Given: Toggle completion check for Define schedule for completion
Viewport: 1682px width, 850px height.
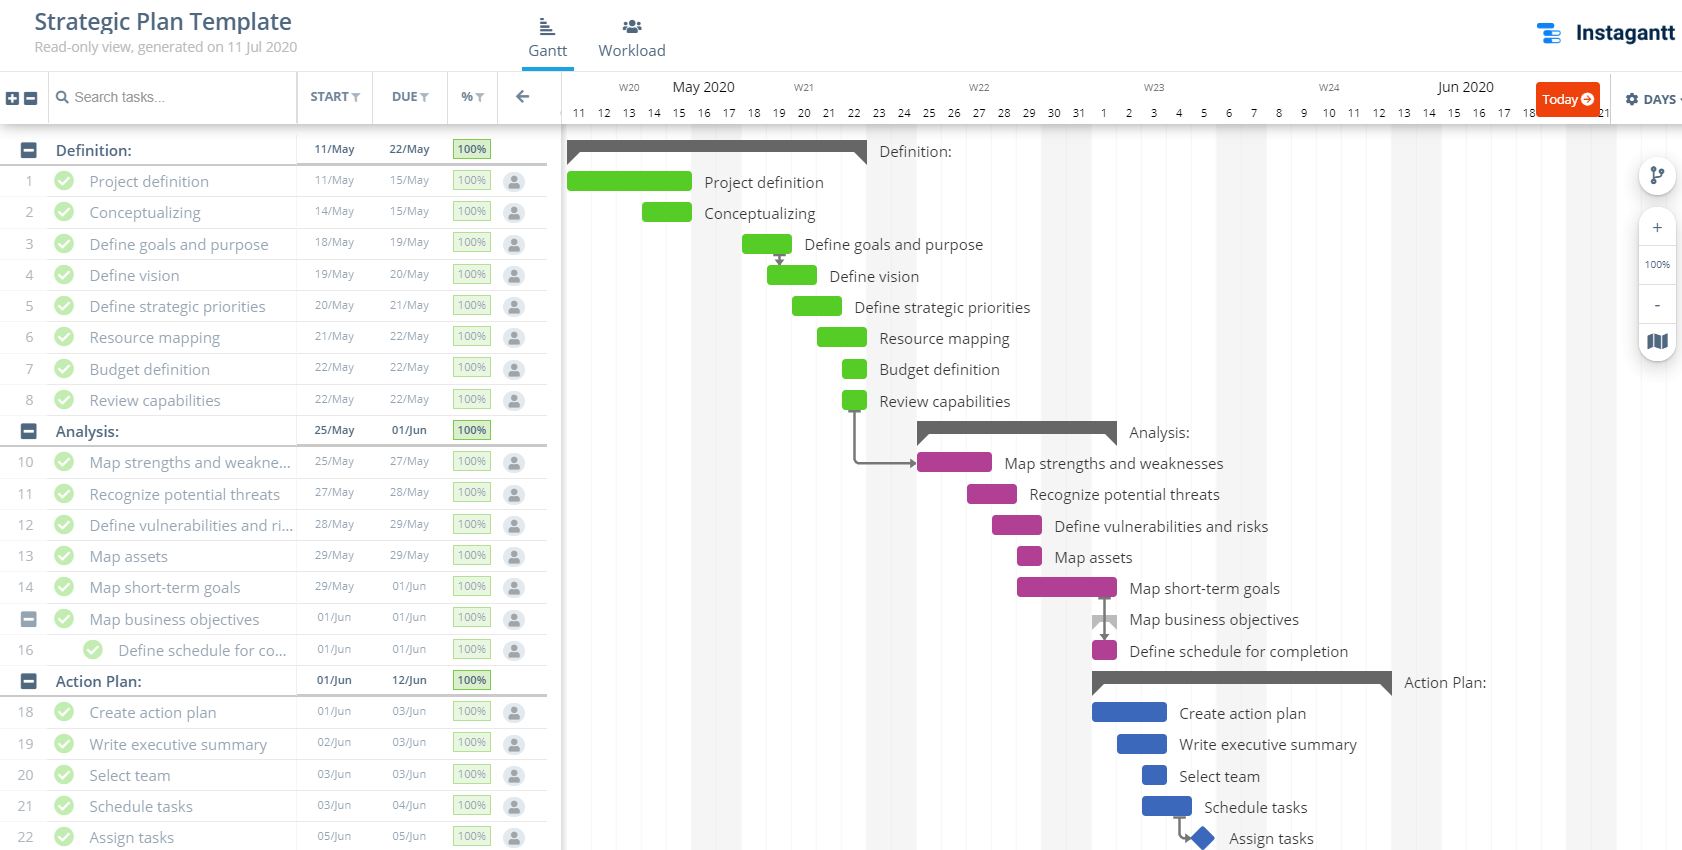Looking at the screenshot, I should pyautogui.click(x=93, y=649).
